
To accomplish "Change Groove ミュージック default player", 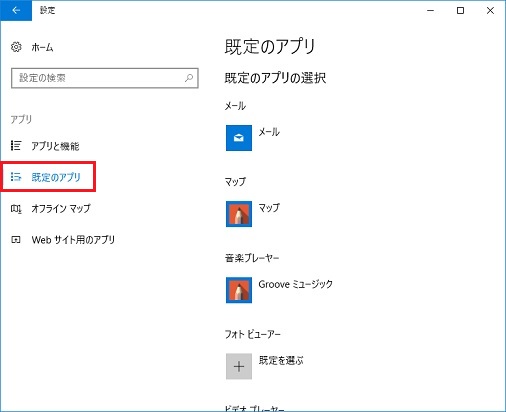I will click(x=295, y=284).
